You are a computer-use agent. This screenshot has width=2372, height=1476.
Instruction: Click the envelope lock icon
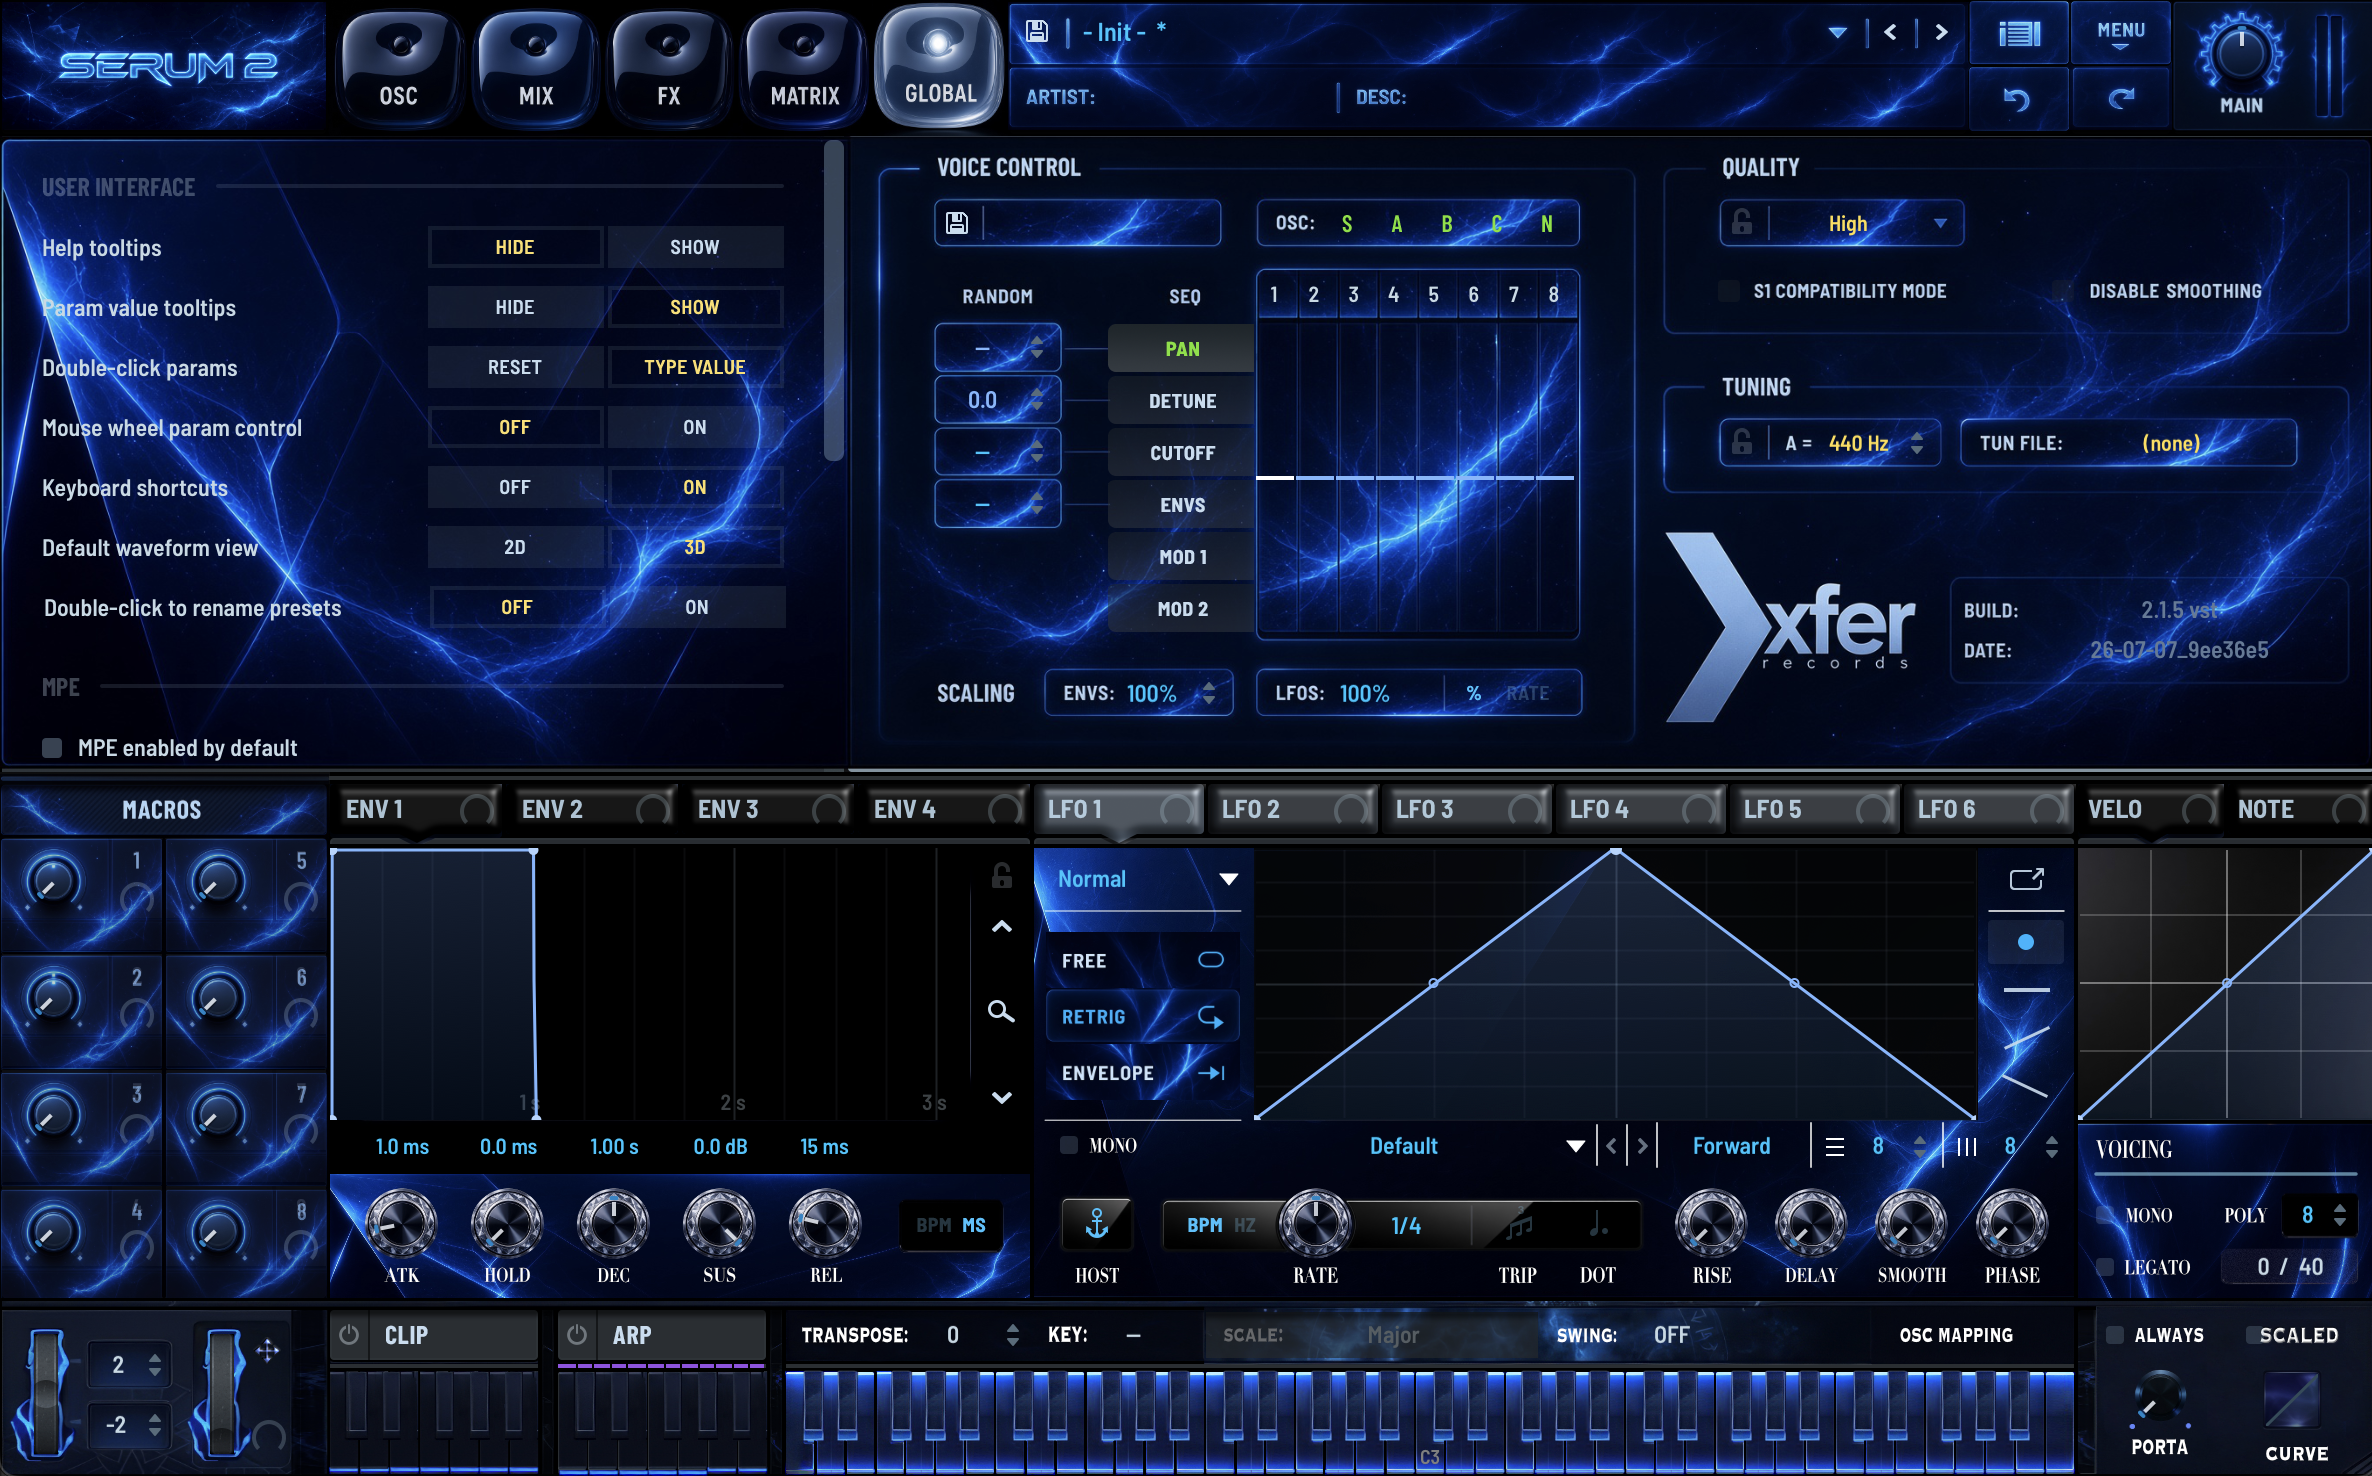click(1001, 876)
